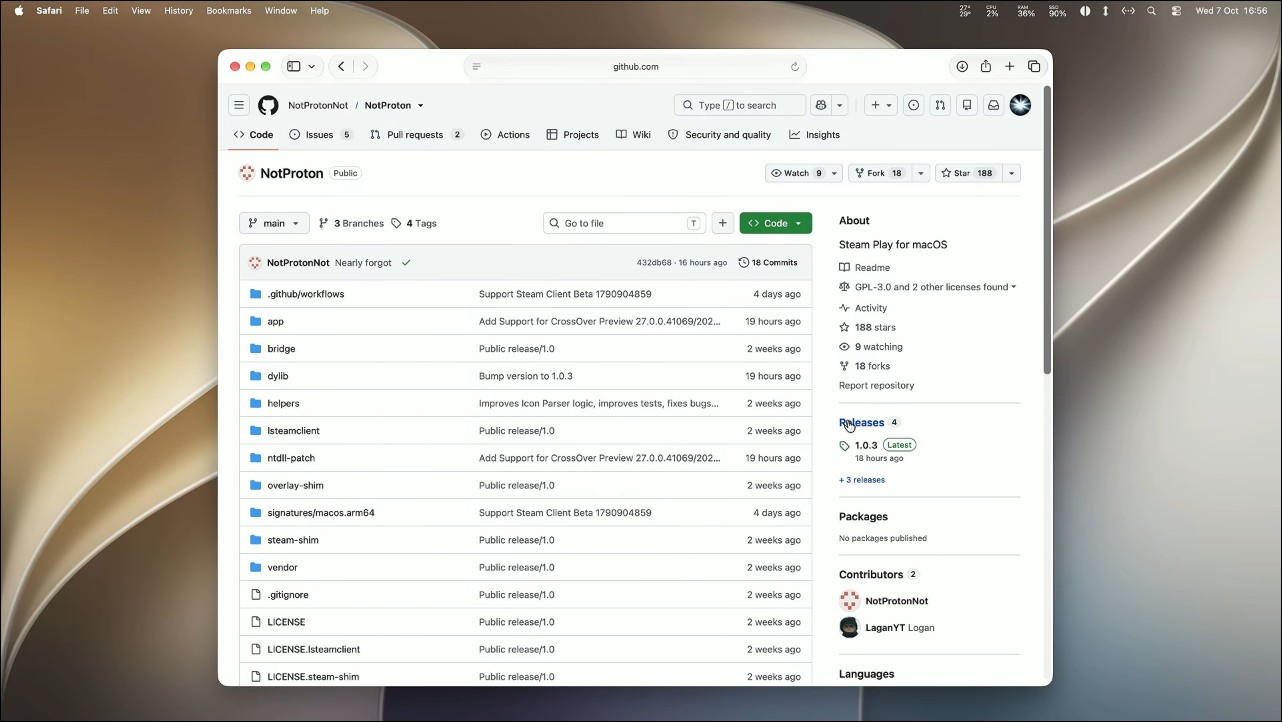Image resolution: width=1282 pixels, height=722 pixels.
Task: Expand the create new plus dropdown
Action: (x=881, y=105)
